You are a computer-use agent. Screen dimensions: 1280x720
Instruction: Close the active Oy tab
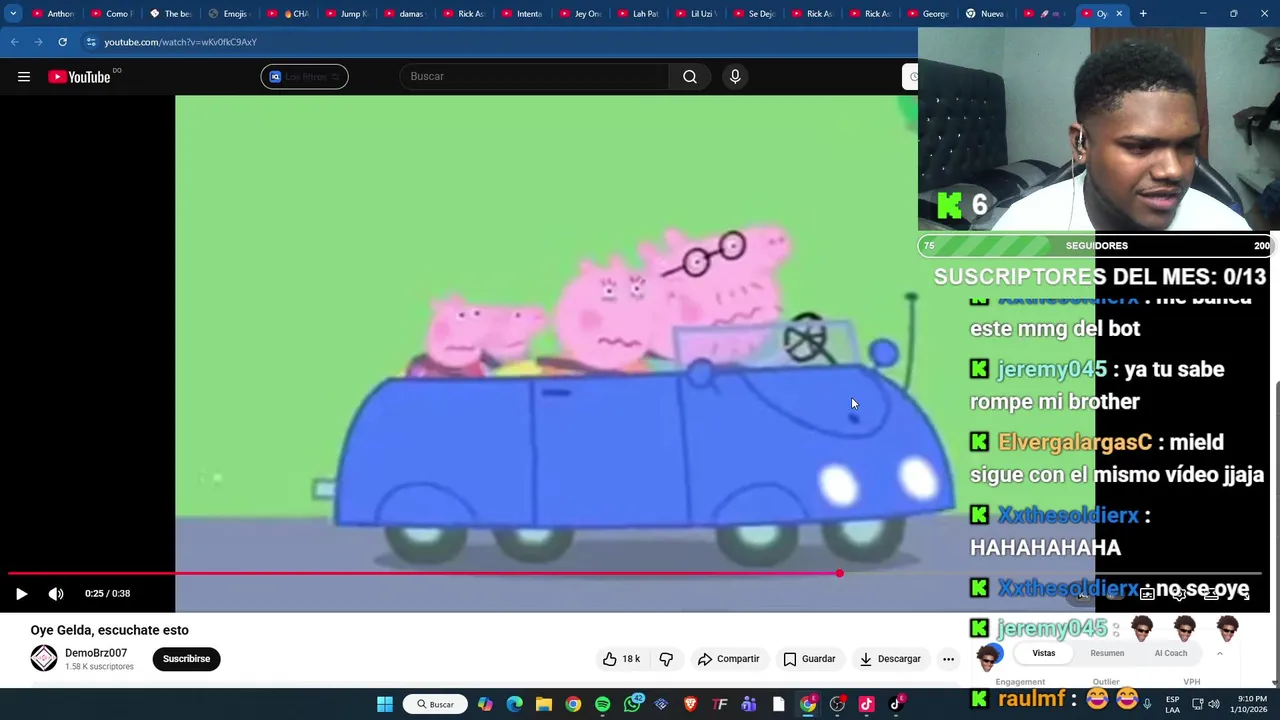pyautogui.click(x=1119, y=14)
